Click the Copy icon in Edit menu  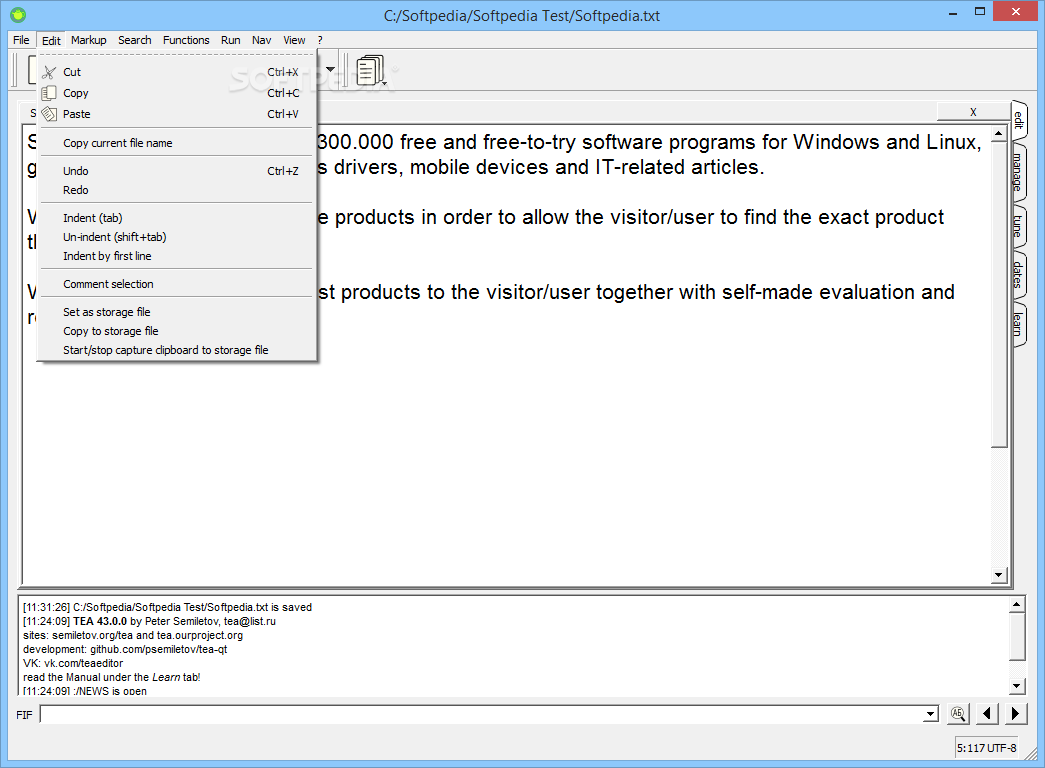tap(49, 93)
